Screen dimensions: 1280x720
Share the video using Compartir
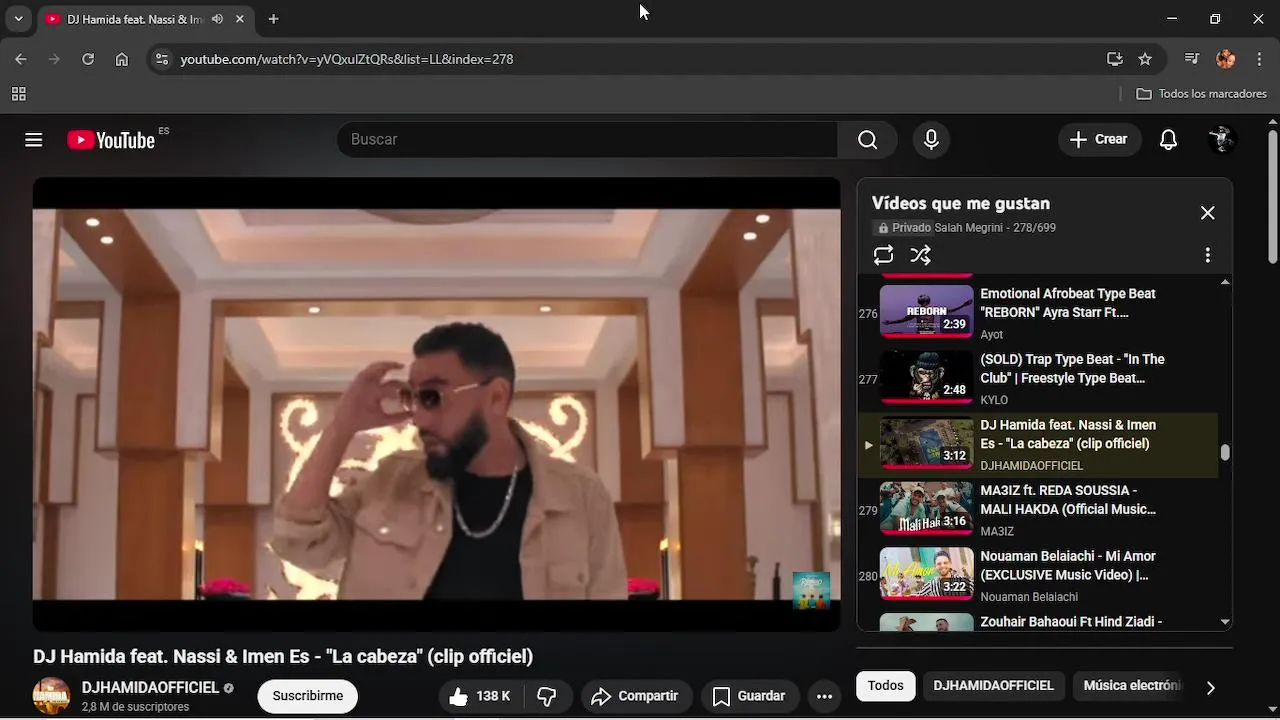634,696
